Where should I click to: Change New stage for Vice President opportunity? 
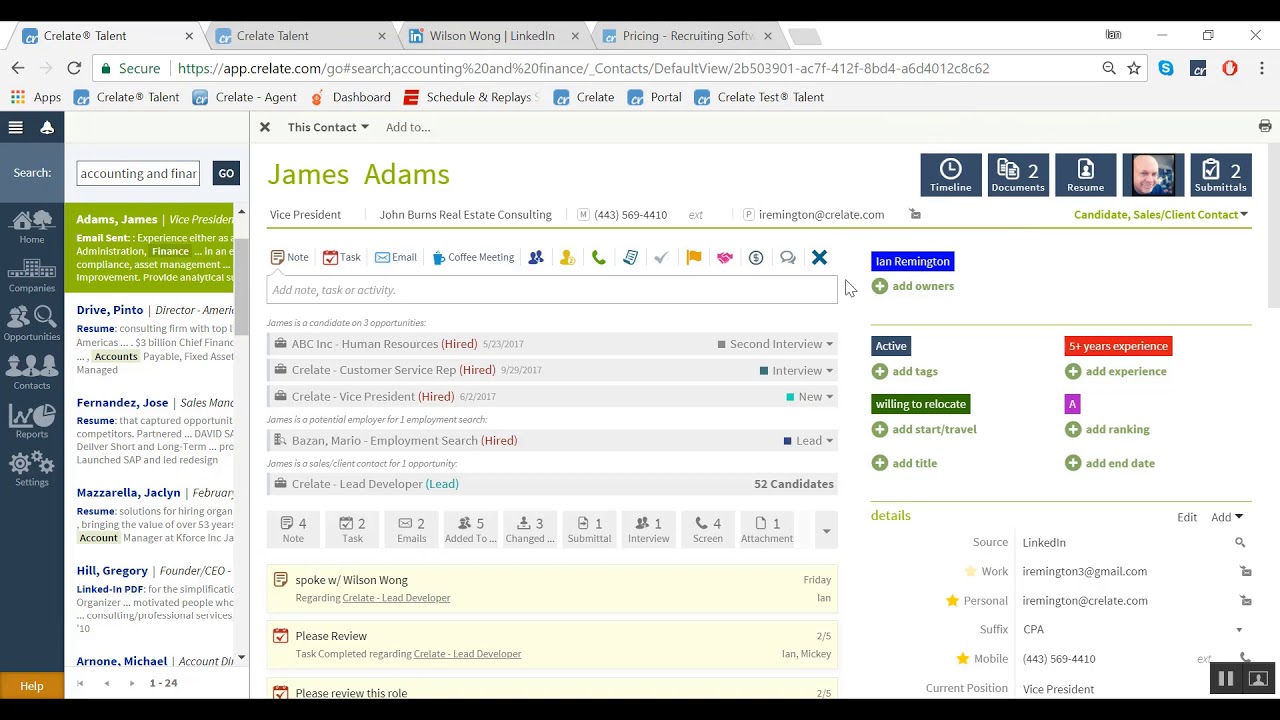pos(809,397)
